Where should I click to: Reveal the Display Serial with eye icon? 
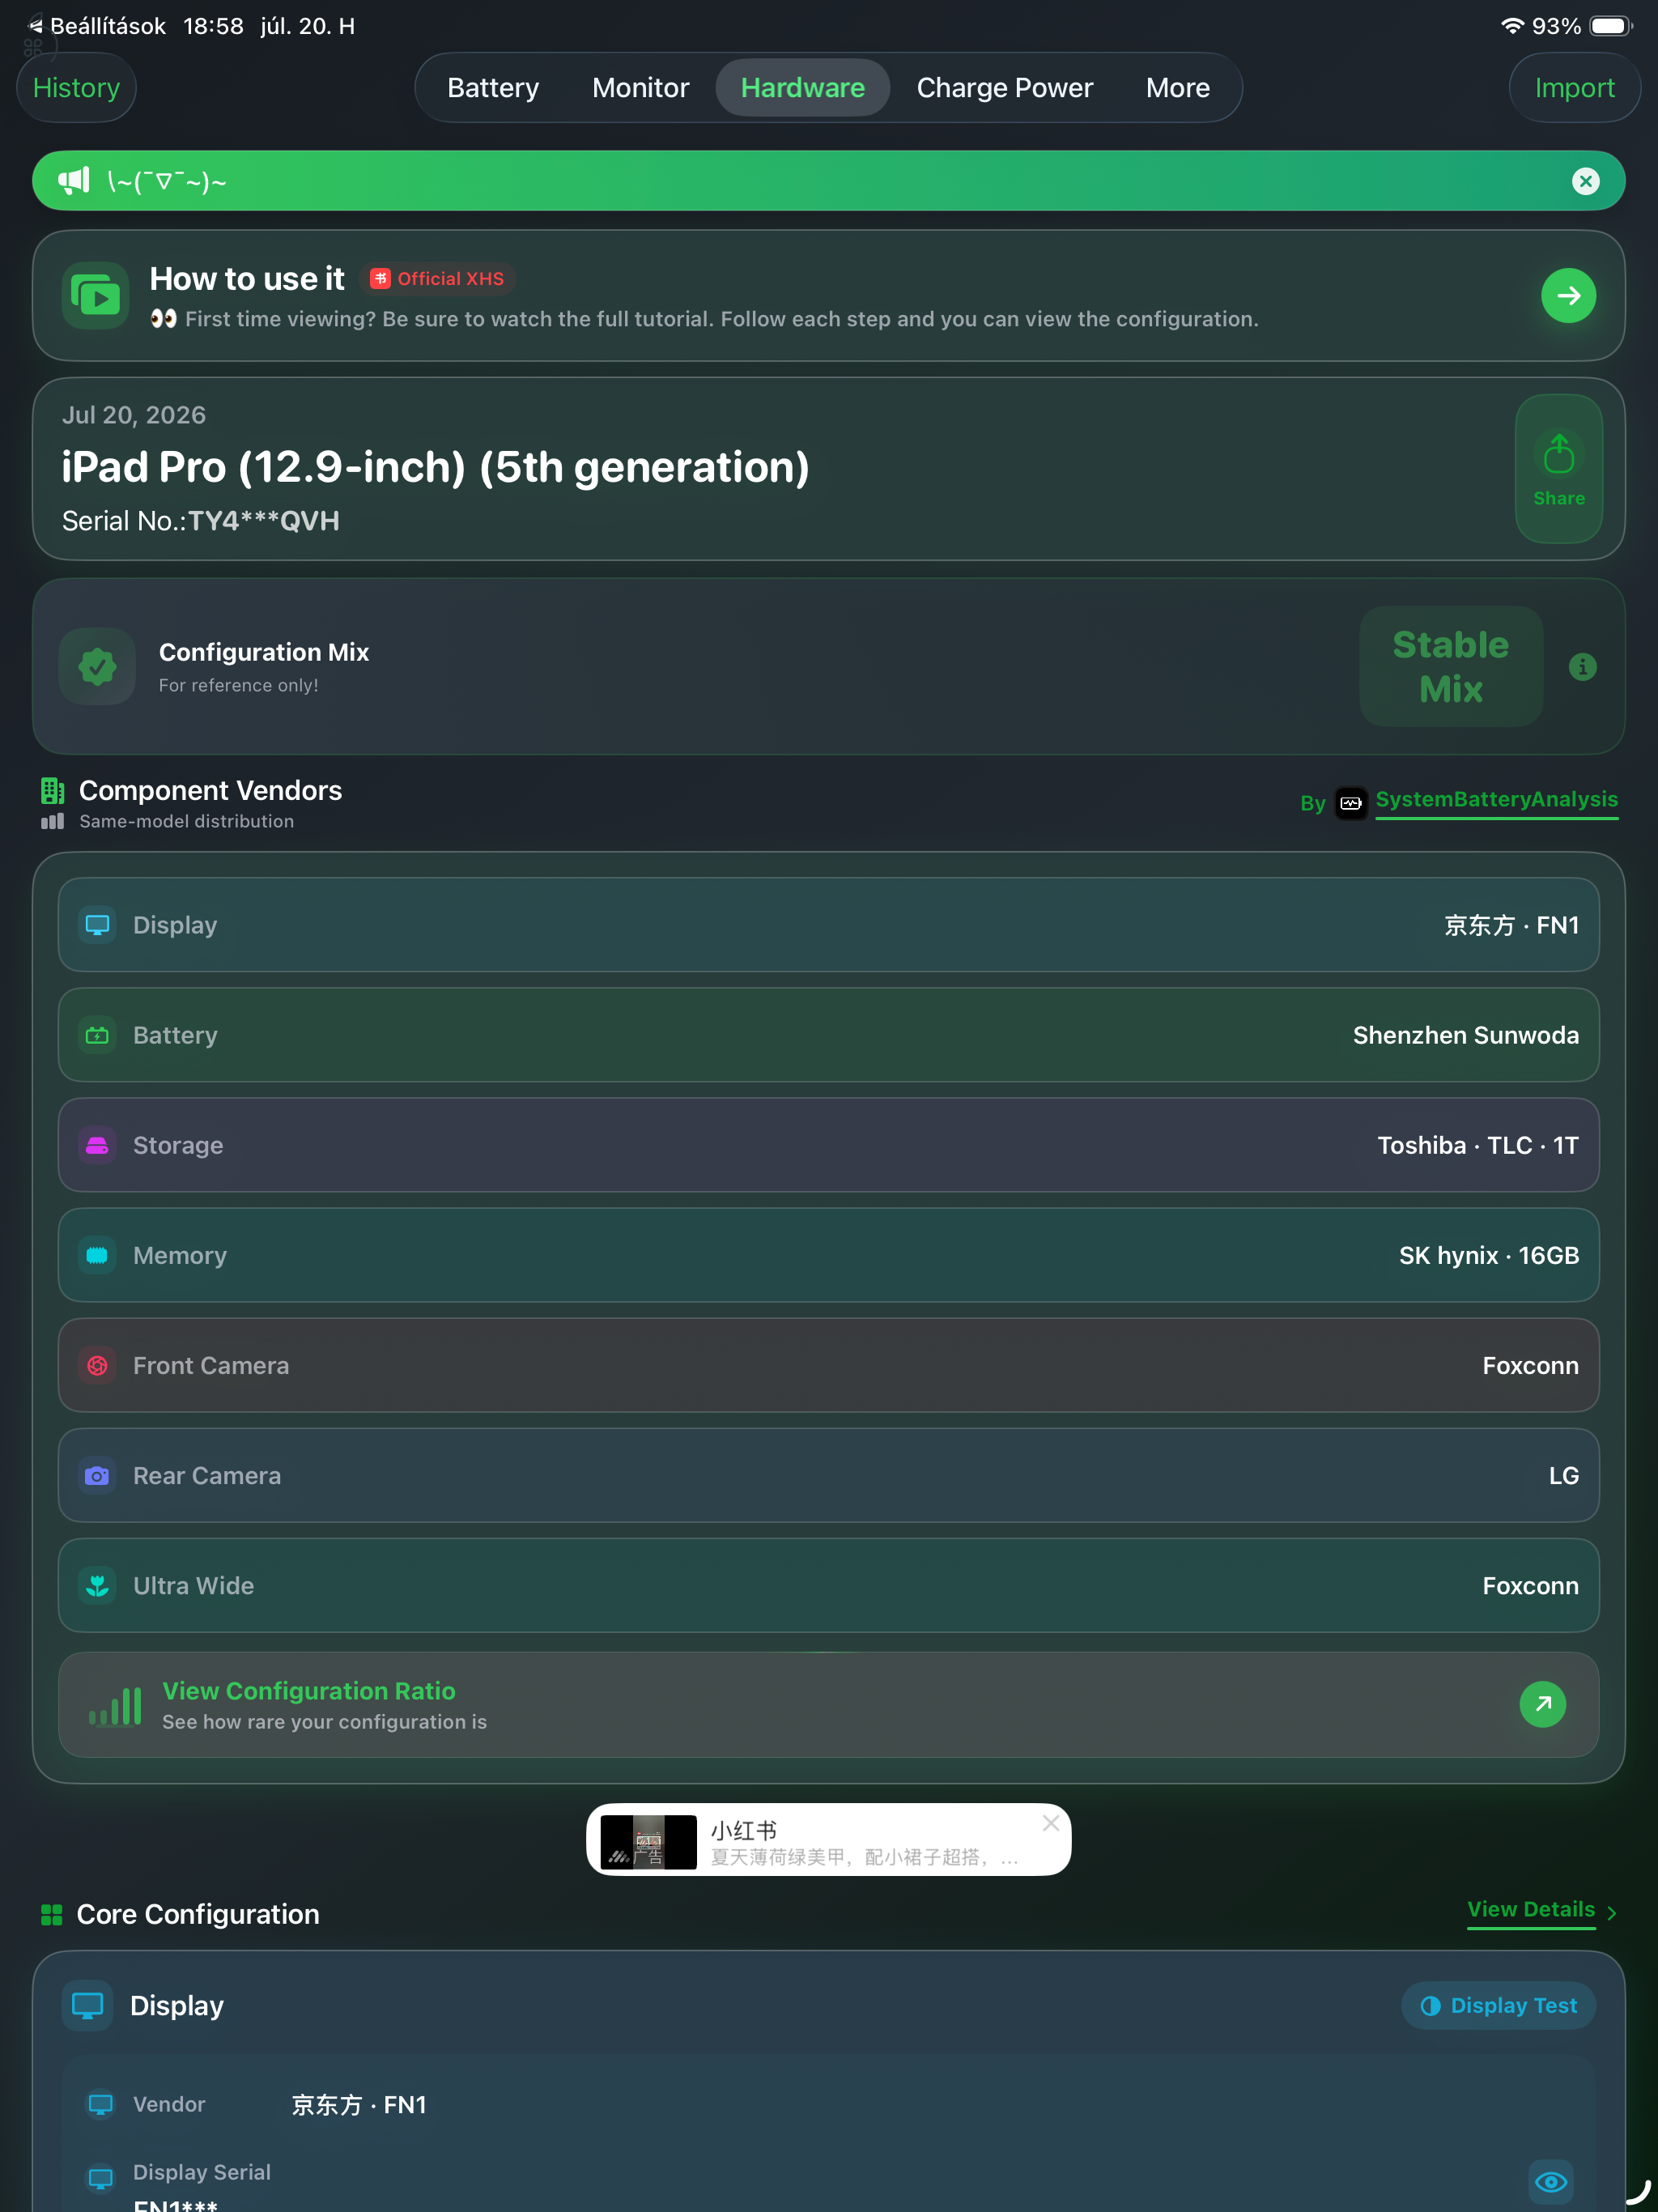coord(1550,2182)
